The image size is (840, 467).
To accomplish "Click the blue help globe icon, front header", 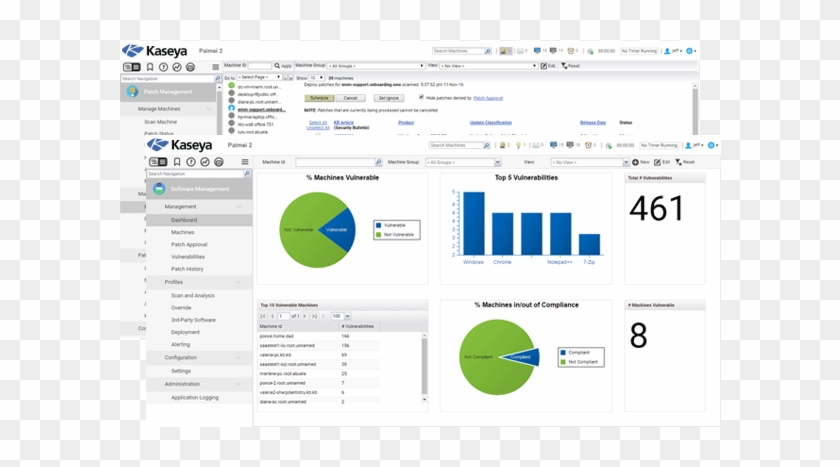I will [711, 145].
